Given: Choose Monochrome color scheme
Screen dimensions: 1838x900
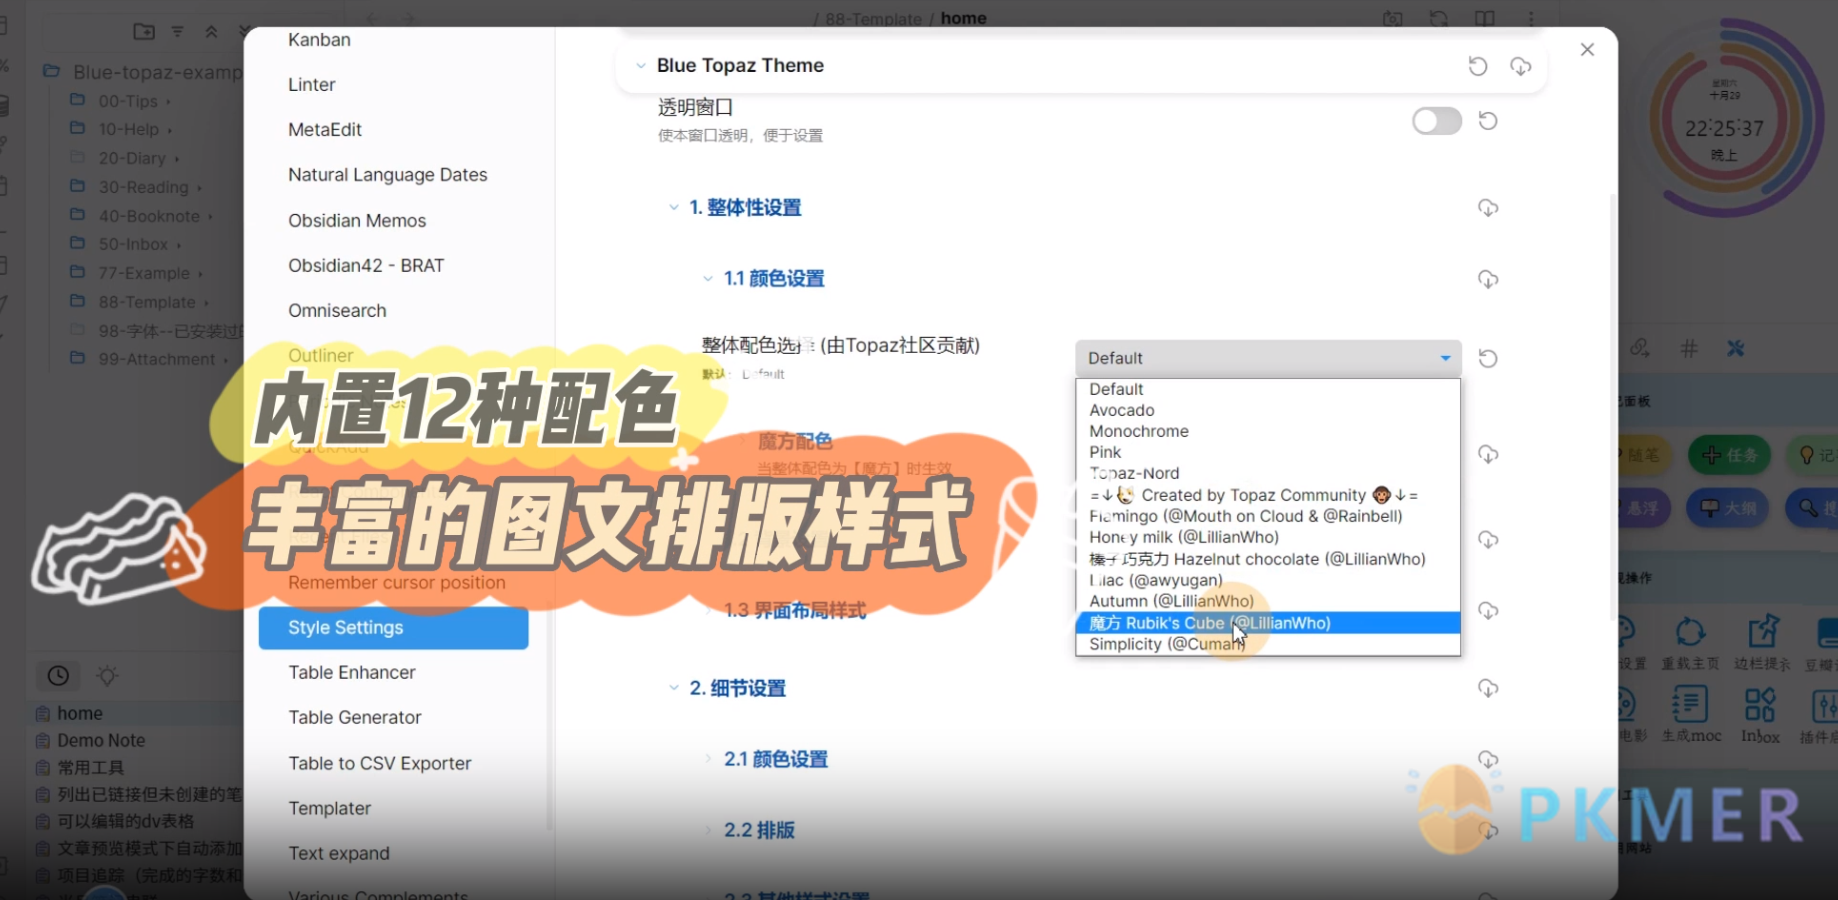Looking at the screenshot, I should (1268, 431).
